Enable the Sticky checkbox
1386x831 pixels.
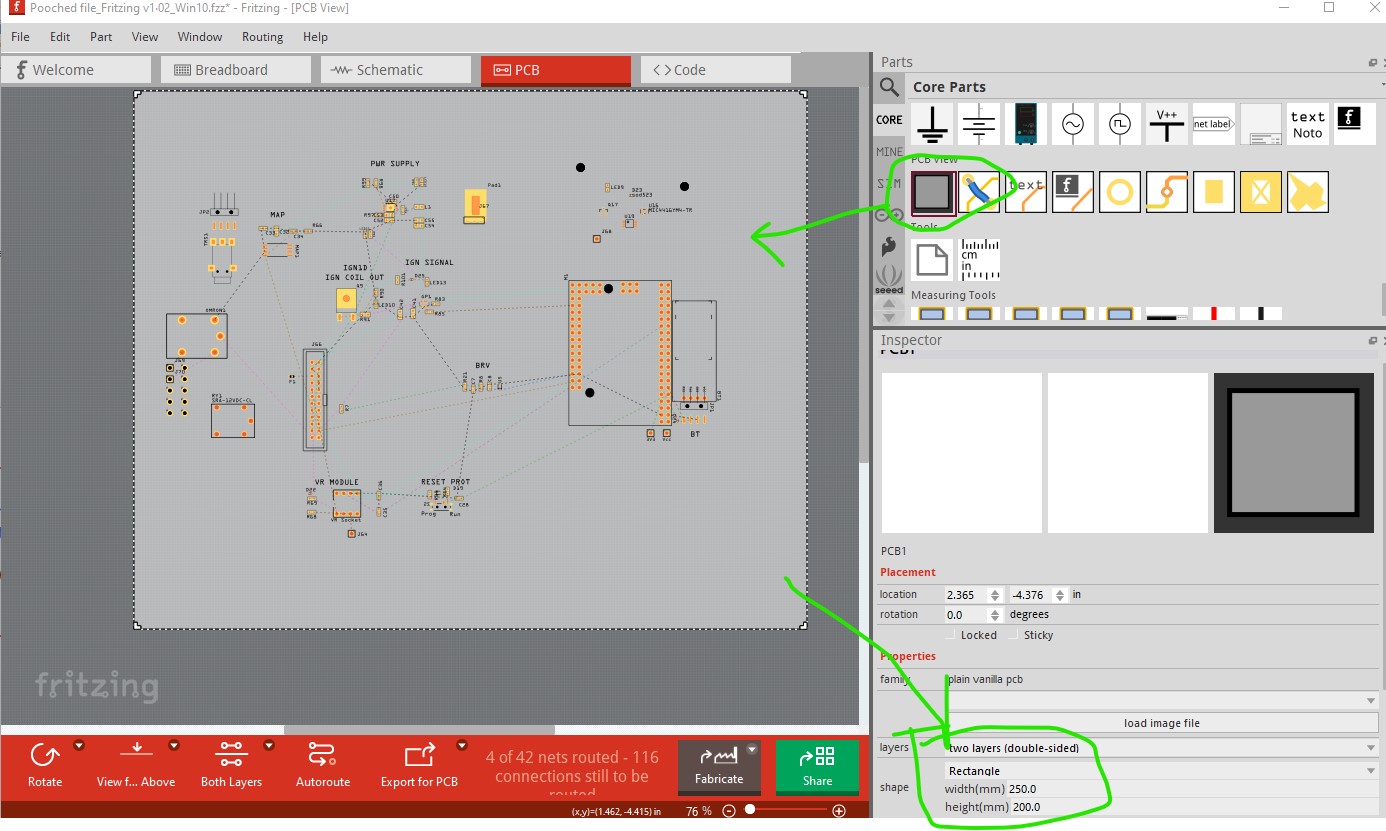(1014, 635)
